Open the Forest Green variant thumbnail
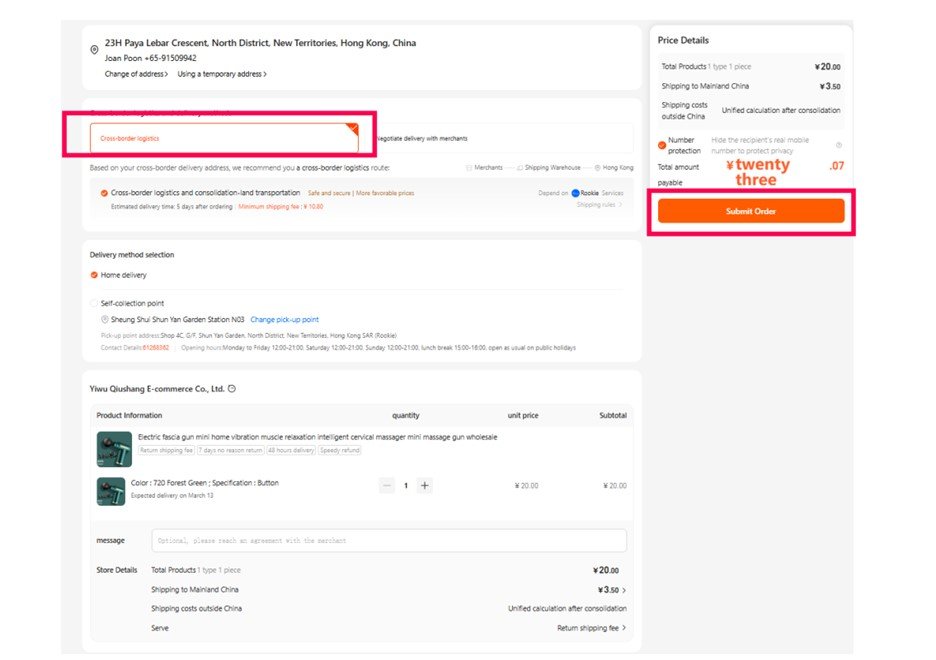This screenshot has height=660, width=936. click(x=110, y=491)
